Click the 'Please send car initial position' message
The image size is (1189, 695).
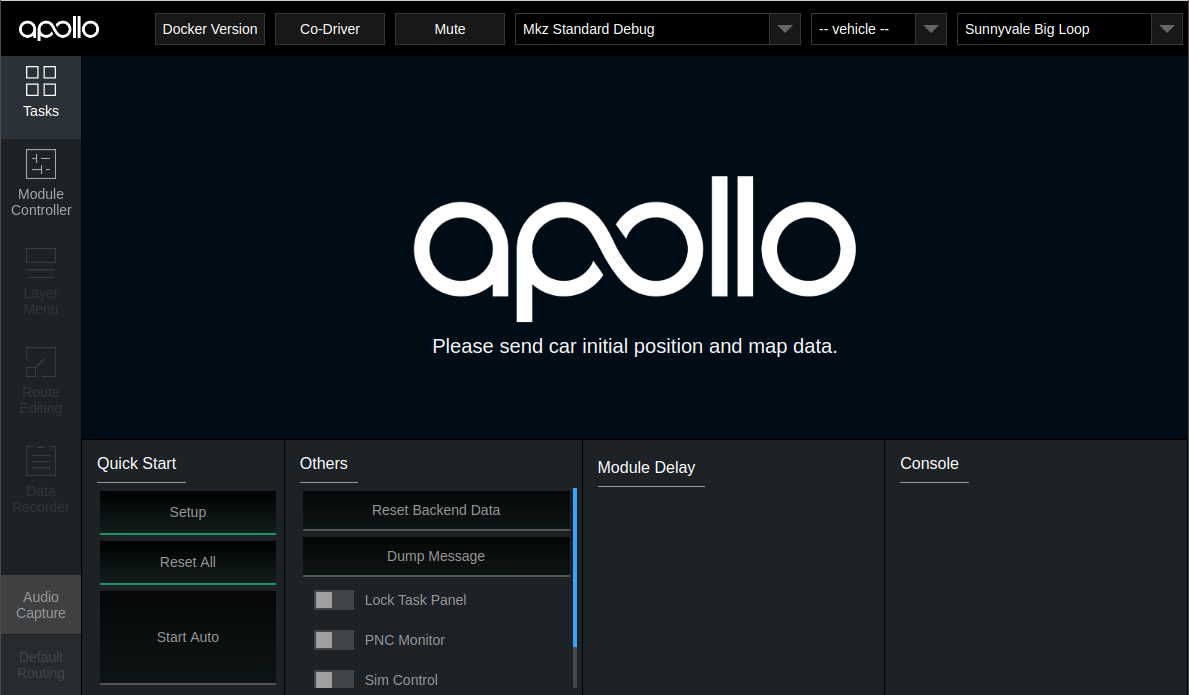pos(635,346)
